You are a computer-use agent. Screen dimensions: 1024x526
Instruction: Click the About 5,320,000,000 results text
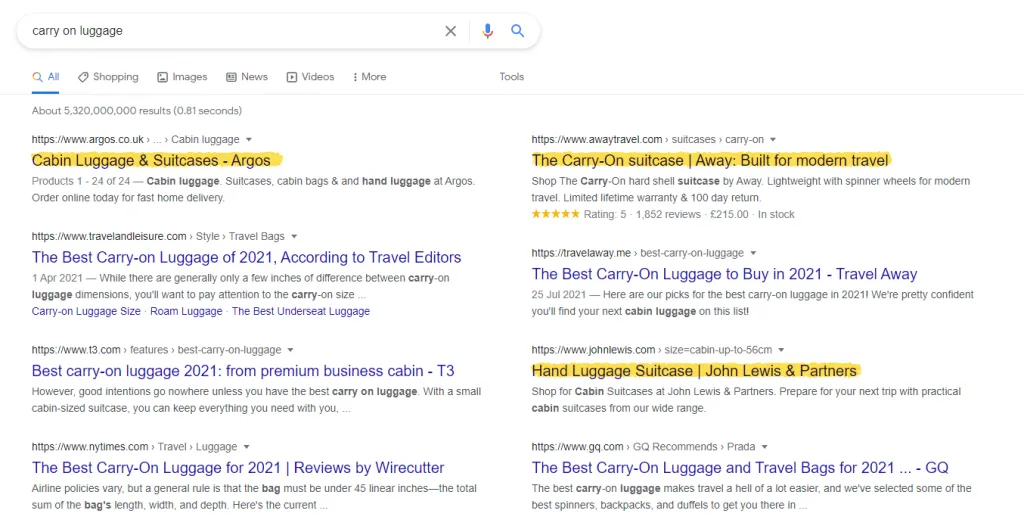pos(136,111)
